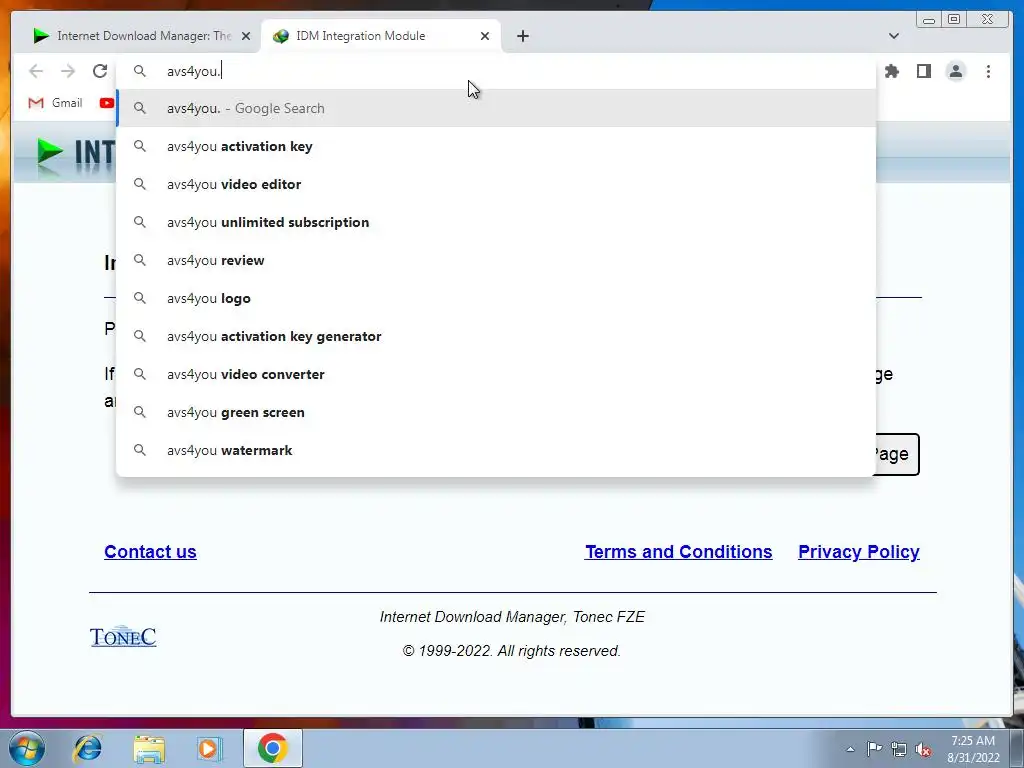The width and height of the screenshot is (1024, 768).
Task: Open the Terms and Conditions link
Action: (x=679, y=552)
